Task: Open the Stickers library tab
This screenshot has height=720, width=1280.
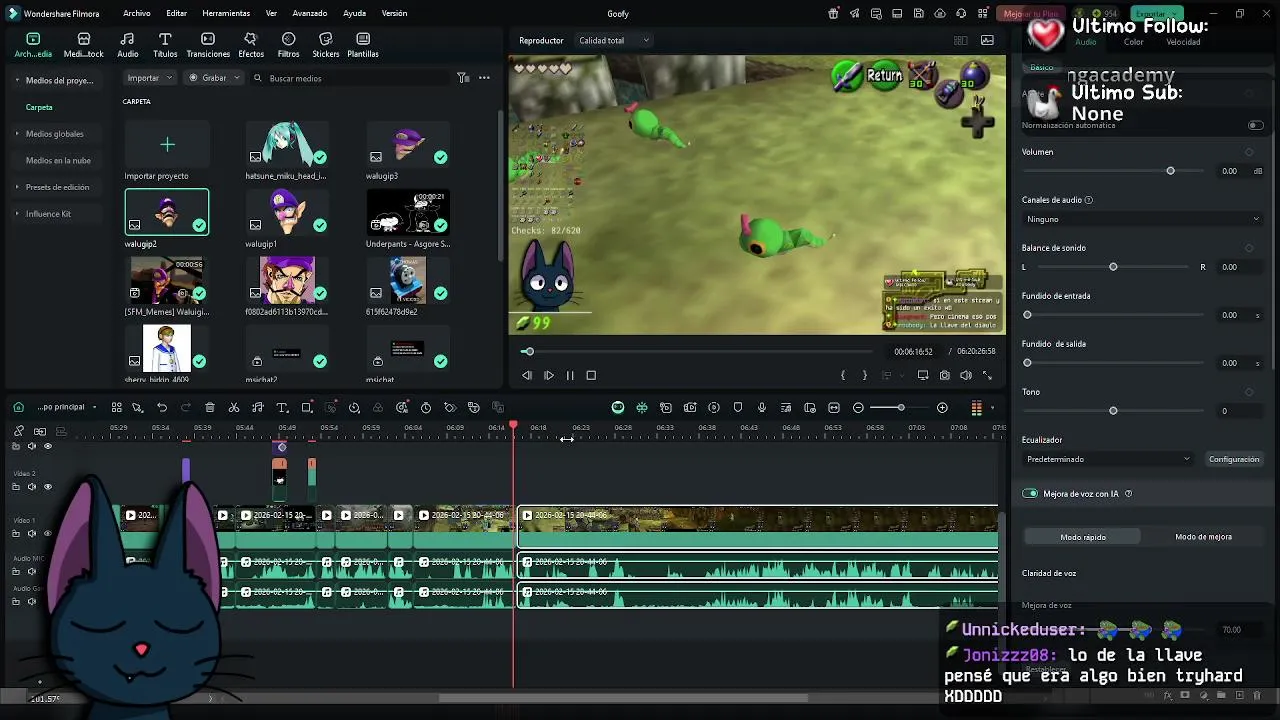Action: 325,45
